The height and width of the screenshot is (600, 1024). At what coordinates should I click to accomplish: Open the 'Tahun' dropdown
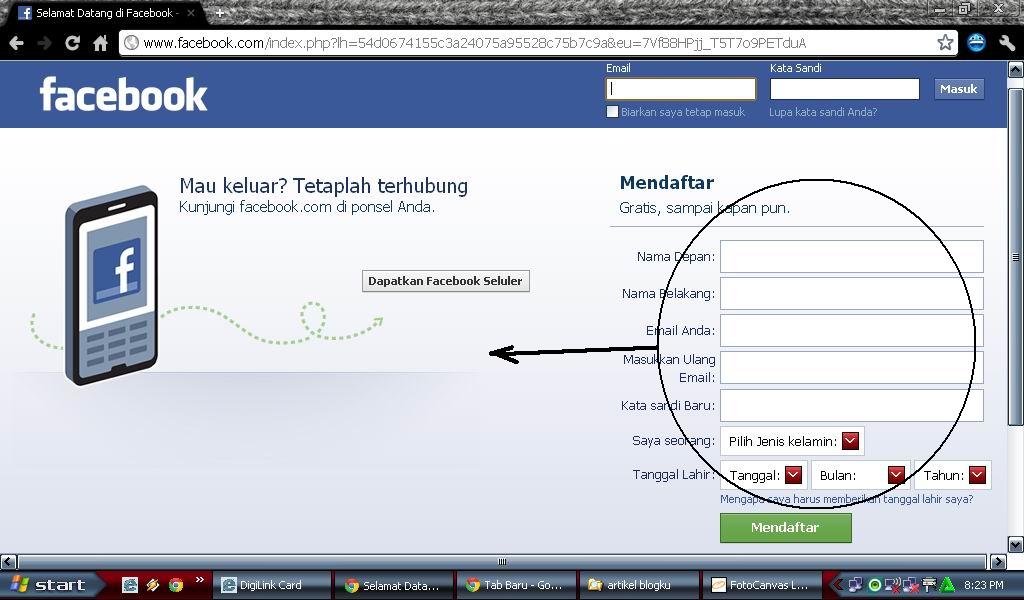point(978,475)
